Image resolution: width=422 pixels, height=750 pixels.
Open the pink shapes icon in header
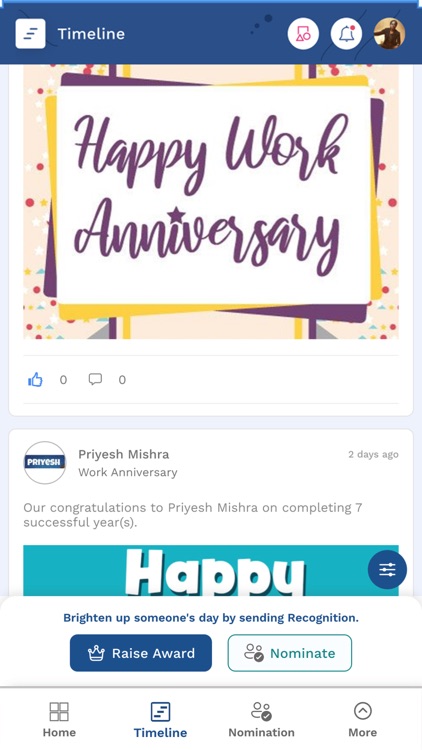click(x=303, y=33)
